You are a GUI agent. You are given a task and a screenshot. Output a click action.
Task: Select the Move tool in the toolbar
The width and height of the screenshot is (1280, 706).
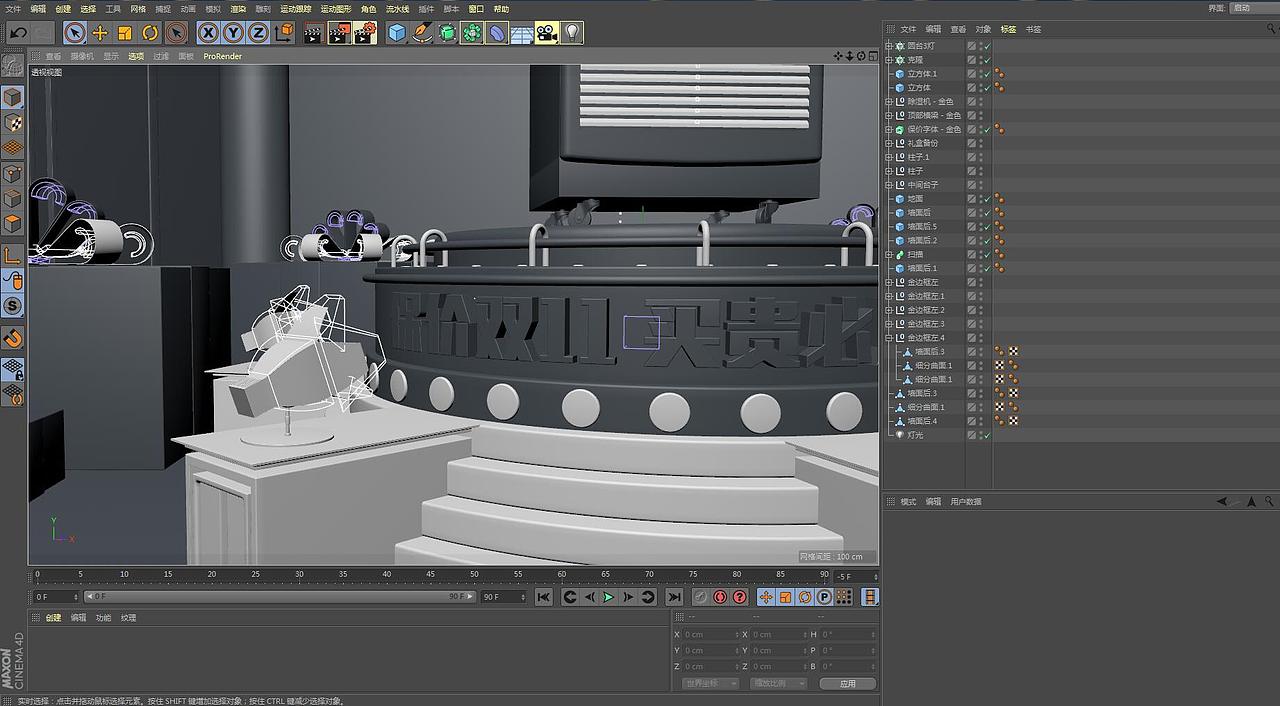point(98,32)
